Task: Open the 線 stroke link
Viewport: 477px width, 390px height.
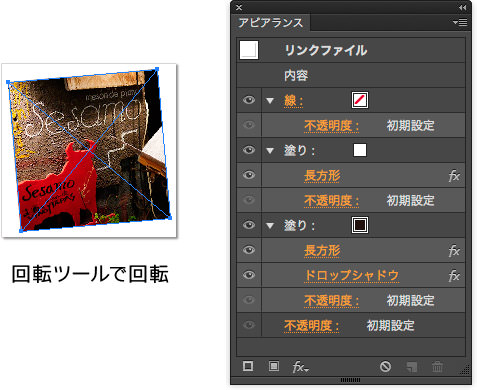Action: 293,100
